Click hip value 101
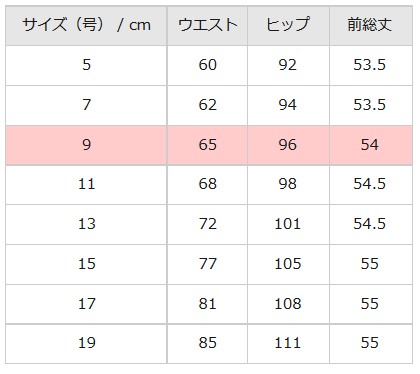 [x=288, y=224]
